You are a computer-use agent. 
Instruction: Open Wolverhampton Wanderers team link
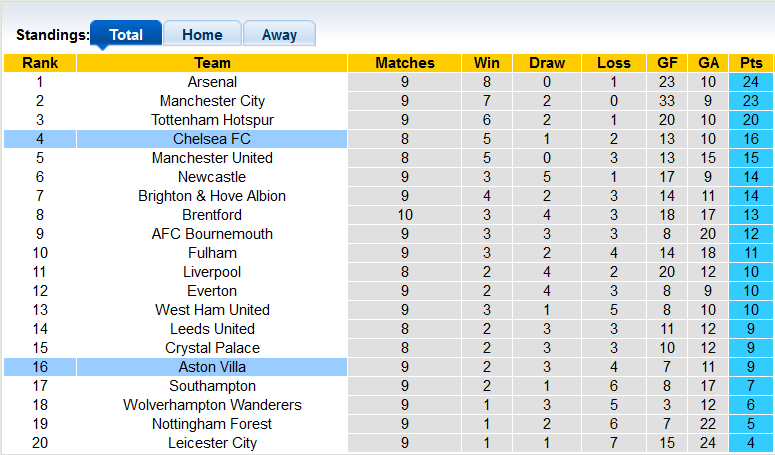[212, 405]
